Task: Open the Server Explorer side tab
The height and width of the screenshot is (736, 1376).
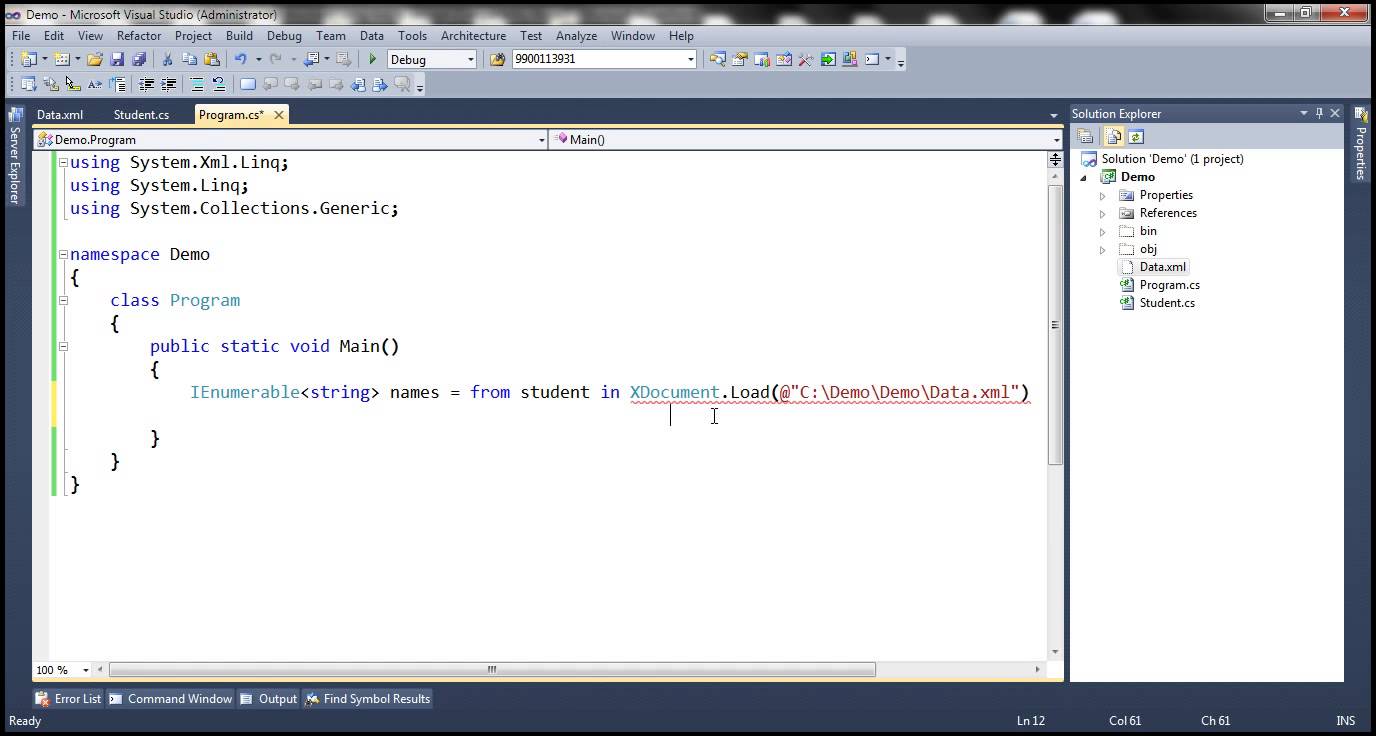Action: point(14,157)
